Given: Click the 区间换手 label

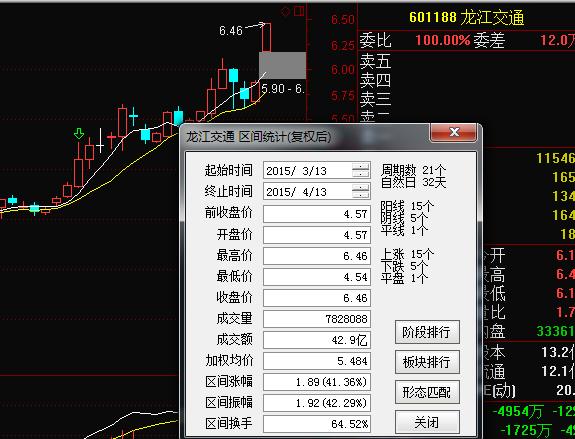Looking at the screenshot, I should coord(228,424).
